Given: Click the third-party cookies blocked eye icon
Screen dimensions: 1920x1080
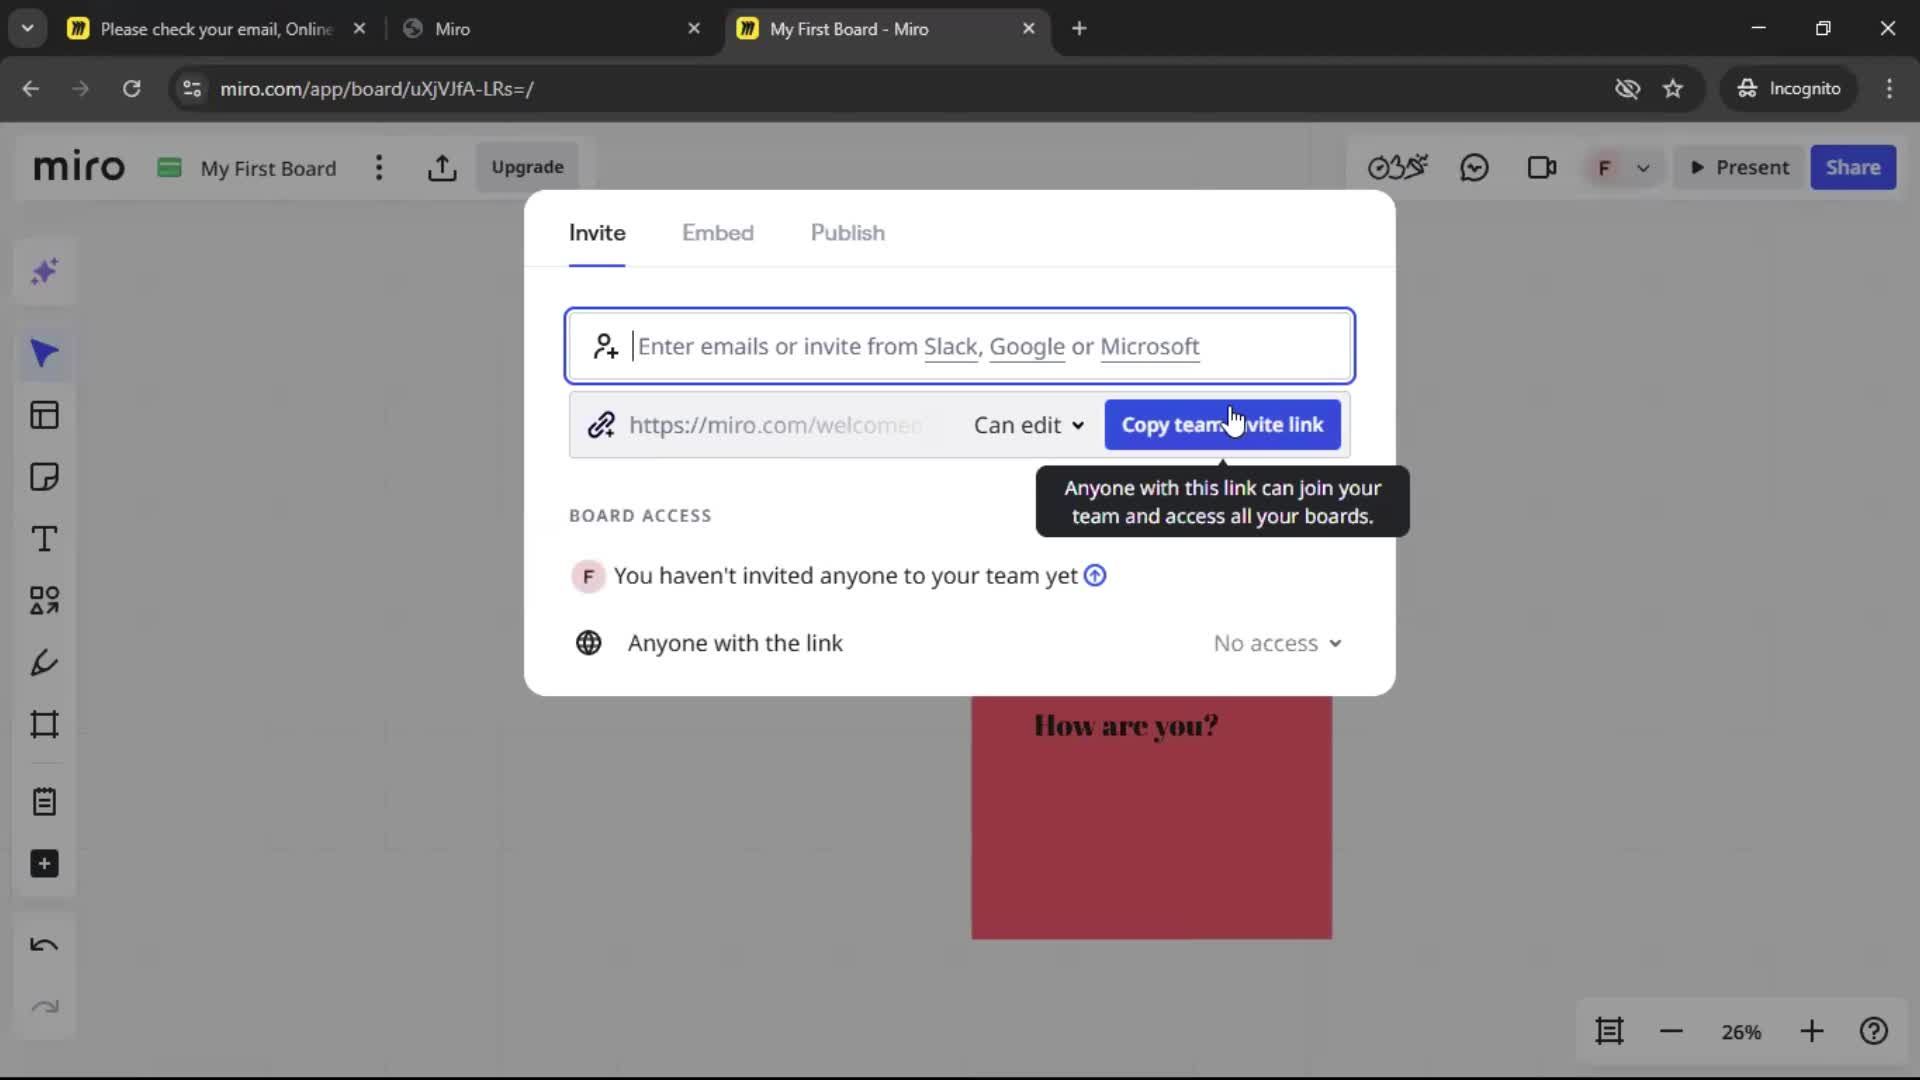Looking at the screenshot, I should click(x=1628, y=89).
